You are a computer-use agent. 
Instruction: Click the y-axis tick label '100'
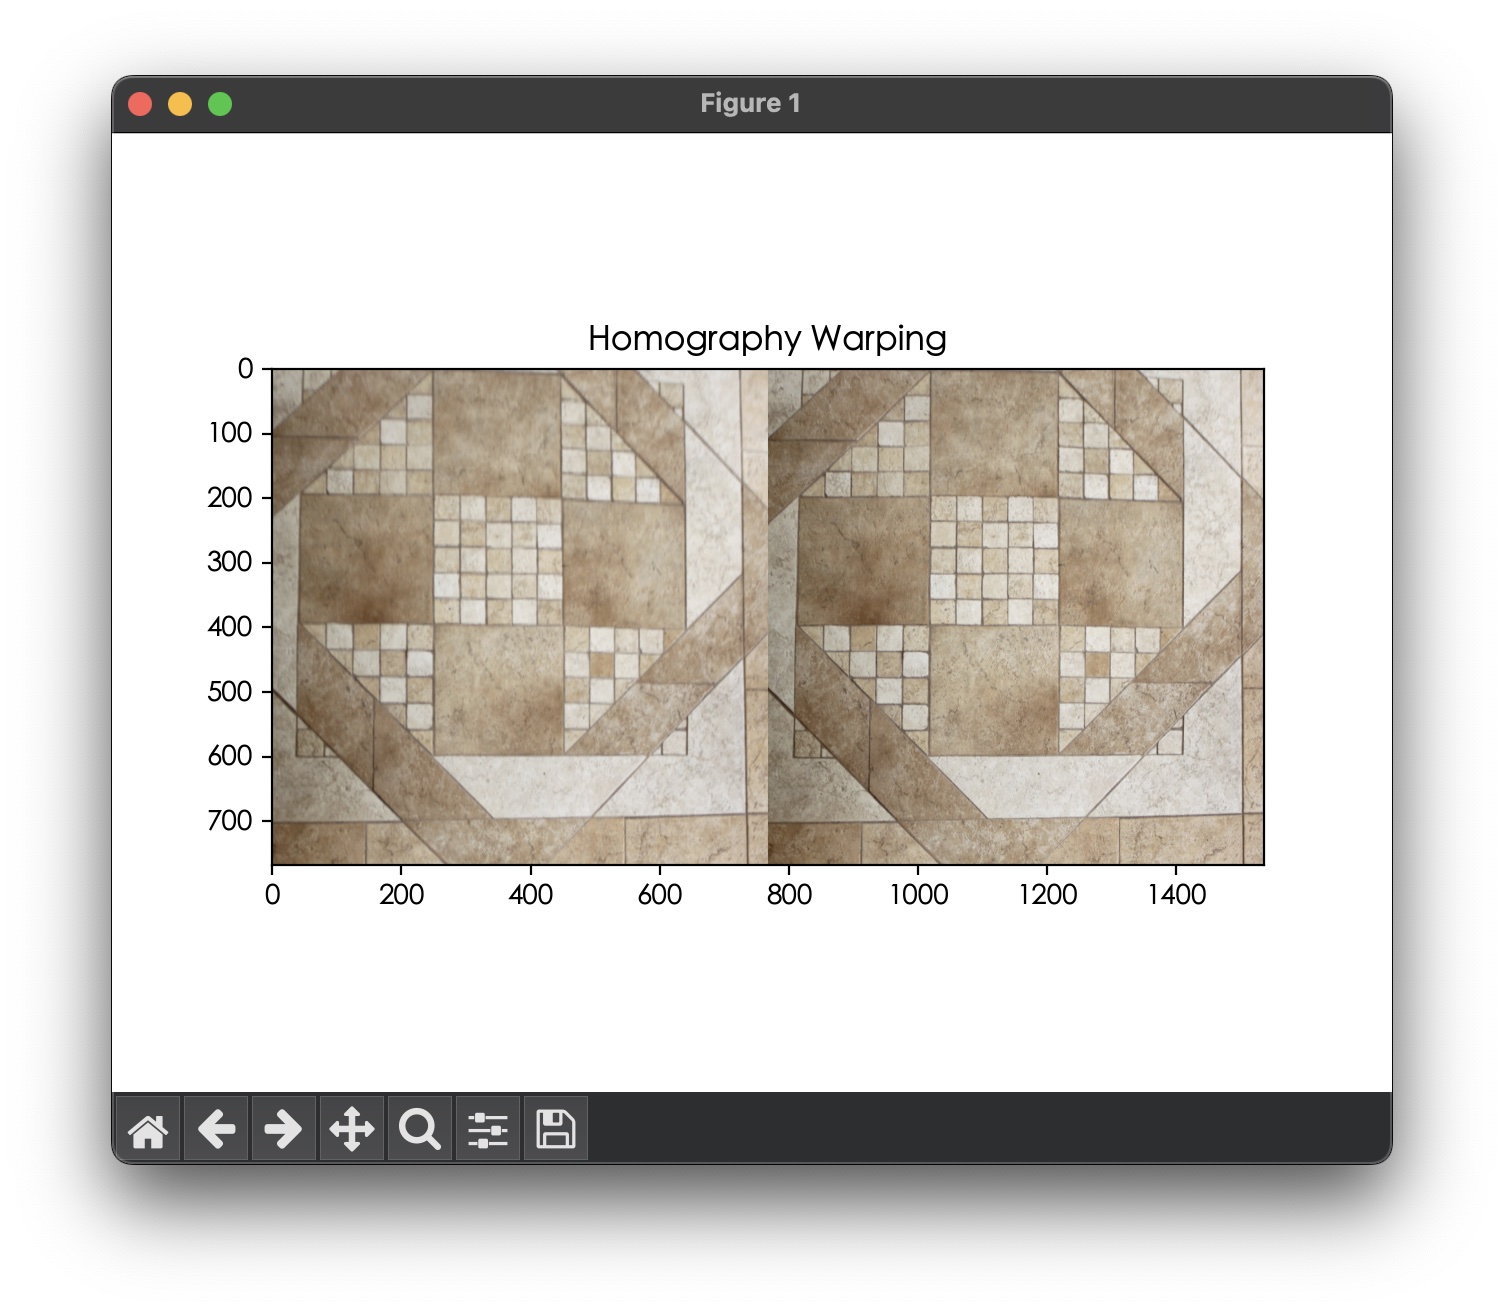click(x=230, y=433)
